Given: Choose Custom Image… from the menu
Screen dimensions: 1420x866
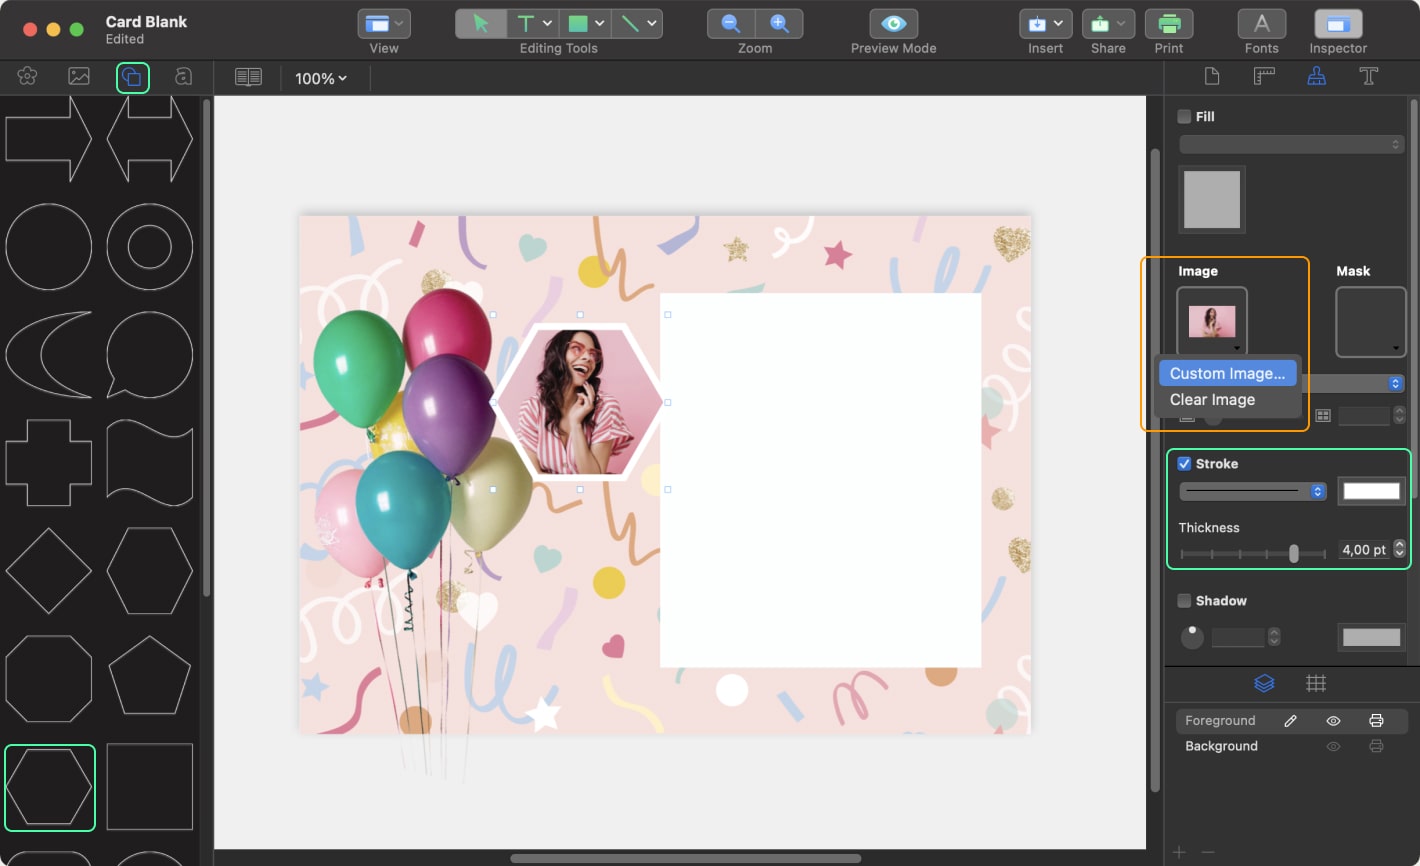Looking at the screenshot, I should pyautogui.click(x=1227, y=373).
